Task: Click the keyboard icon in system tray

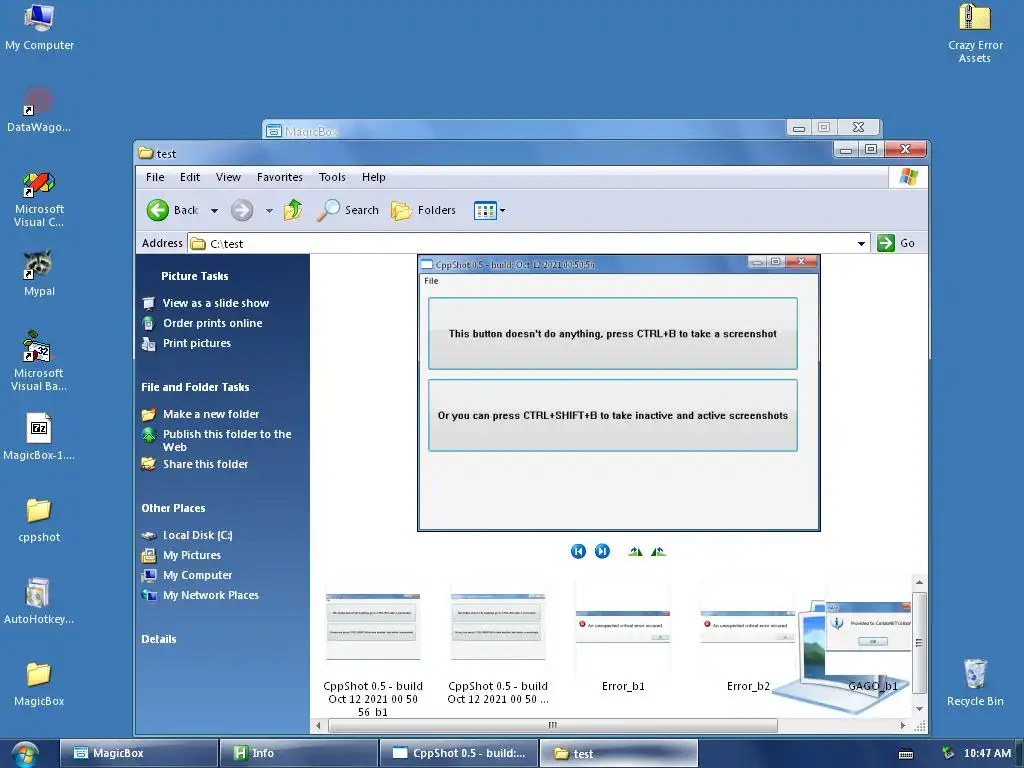Action: coord(906,754)
